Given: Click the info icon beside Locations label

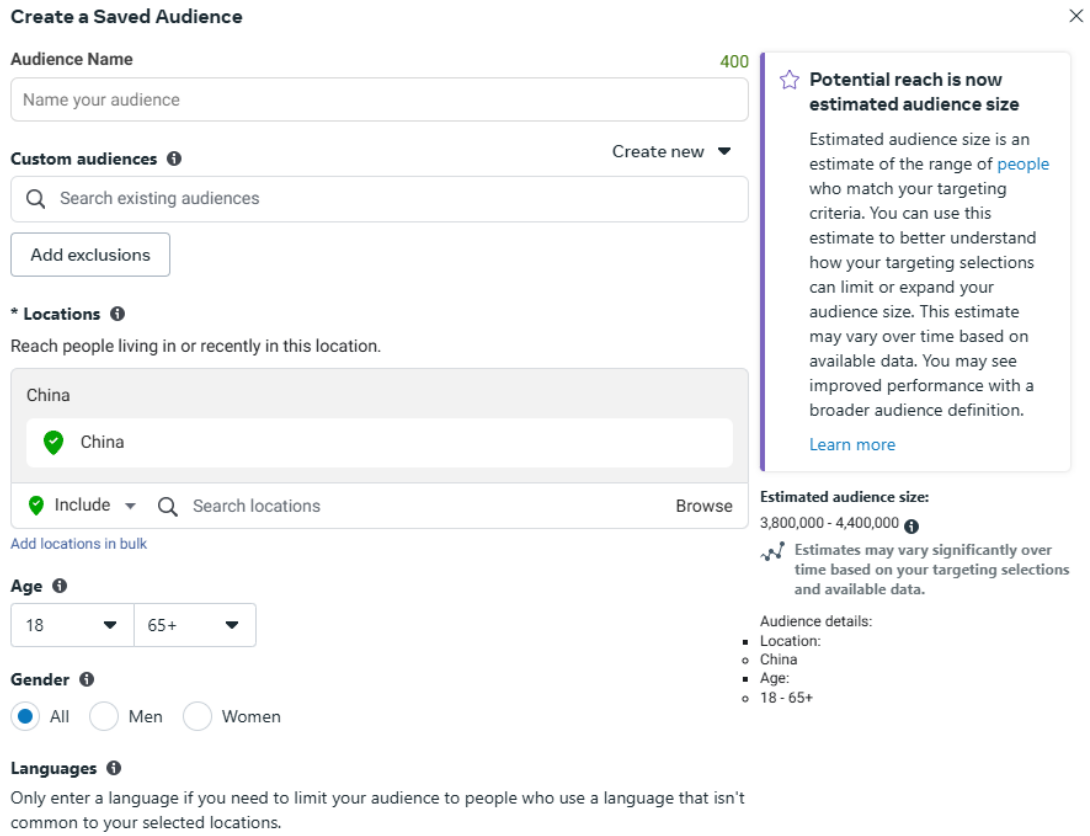Looking at the screenshot, I should pos(117,314).
